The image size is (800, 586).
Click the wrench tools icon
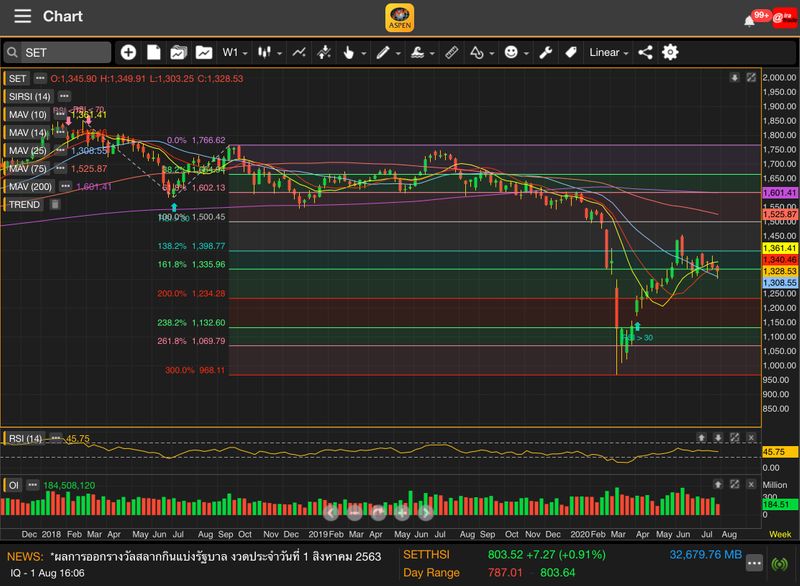[545, 52]
